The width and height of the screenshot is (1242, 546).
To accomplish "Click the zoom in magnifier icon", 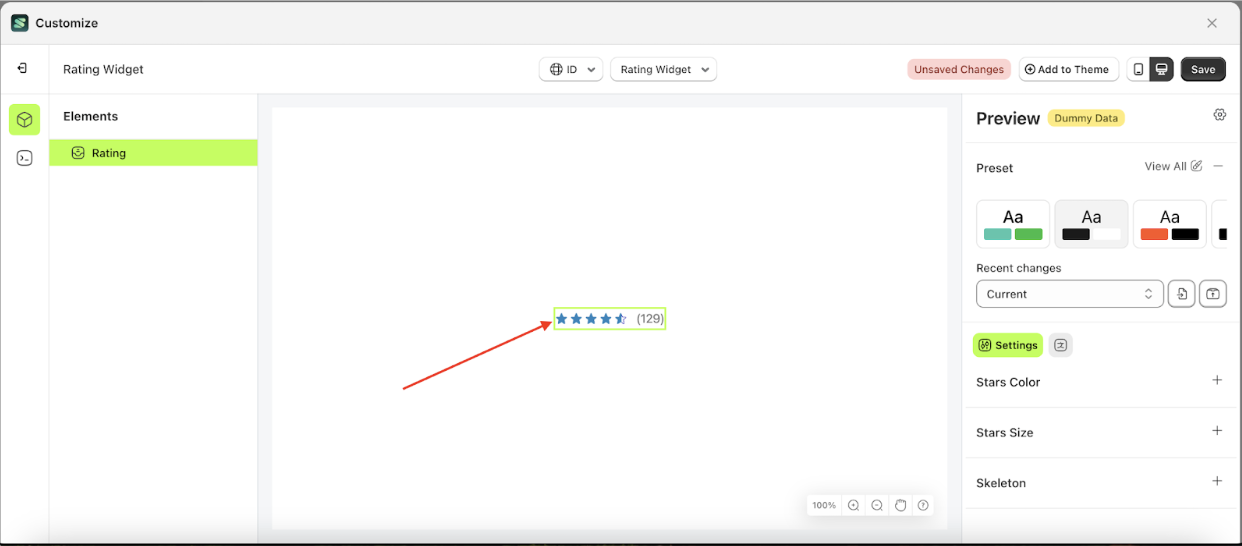I will 853,506.
